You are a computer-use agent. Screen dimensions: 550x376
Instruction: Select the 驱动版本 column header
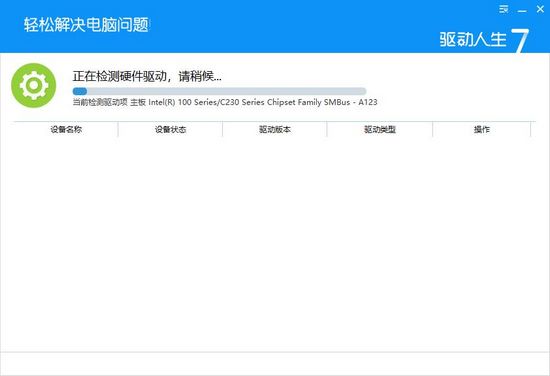(275, 129)
